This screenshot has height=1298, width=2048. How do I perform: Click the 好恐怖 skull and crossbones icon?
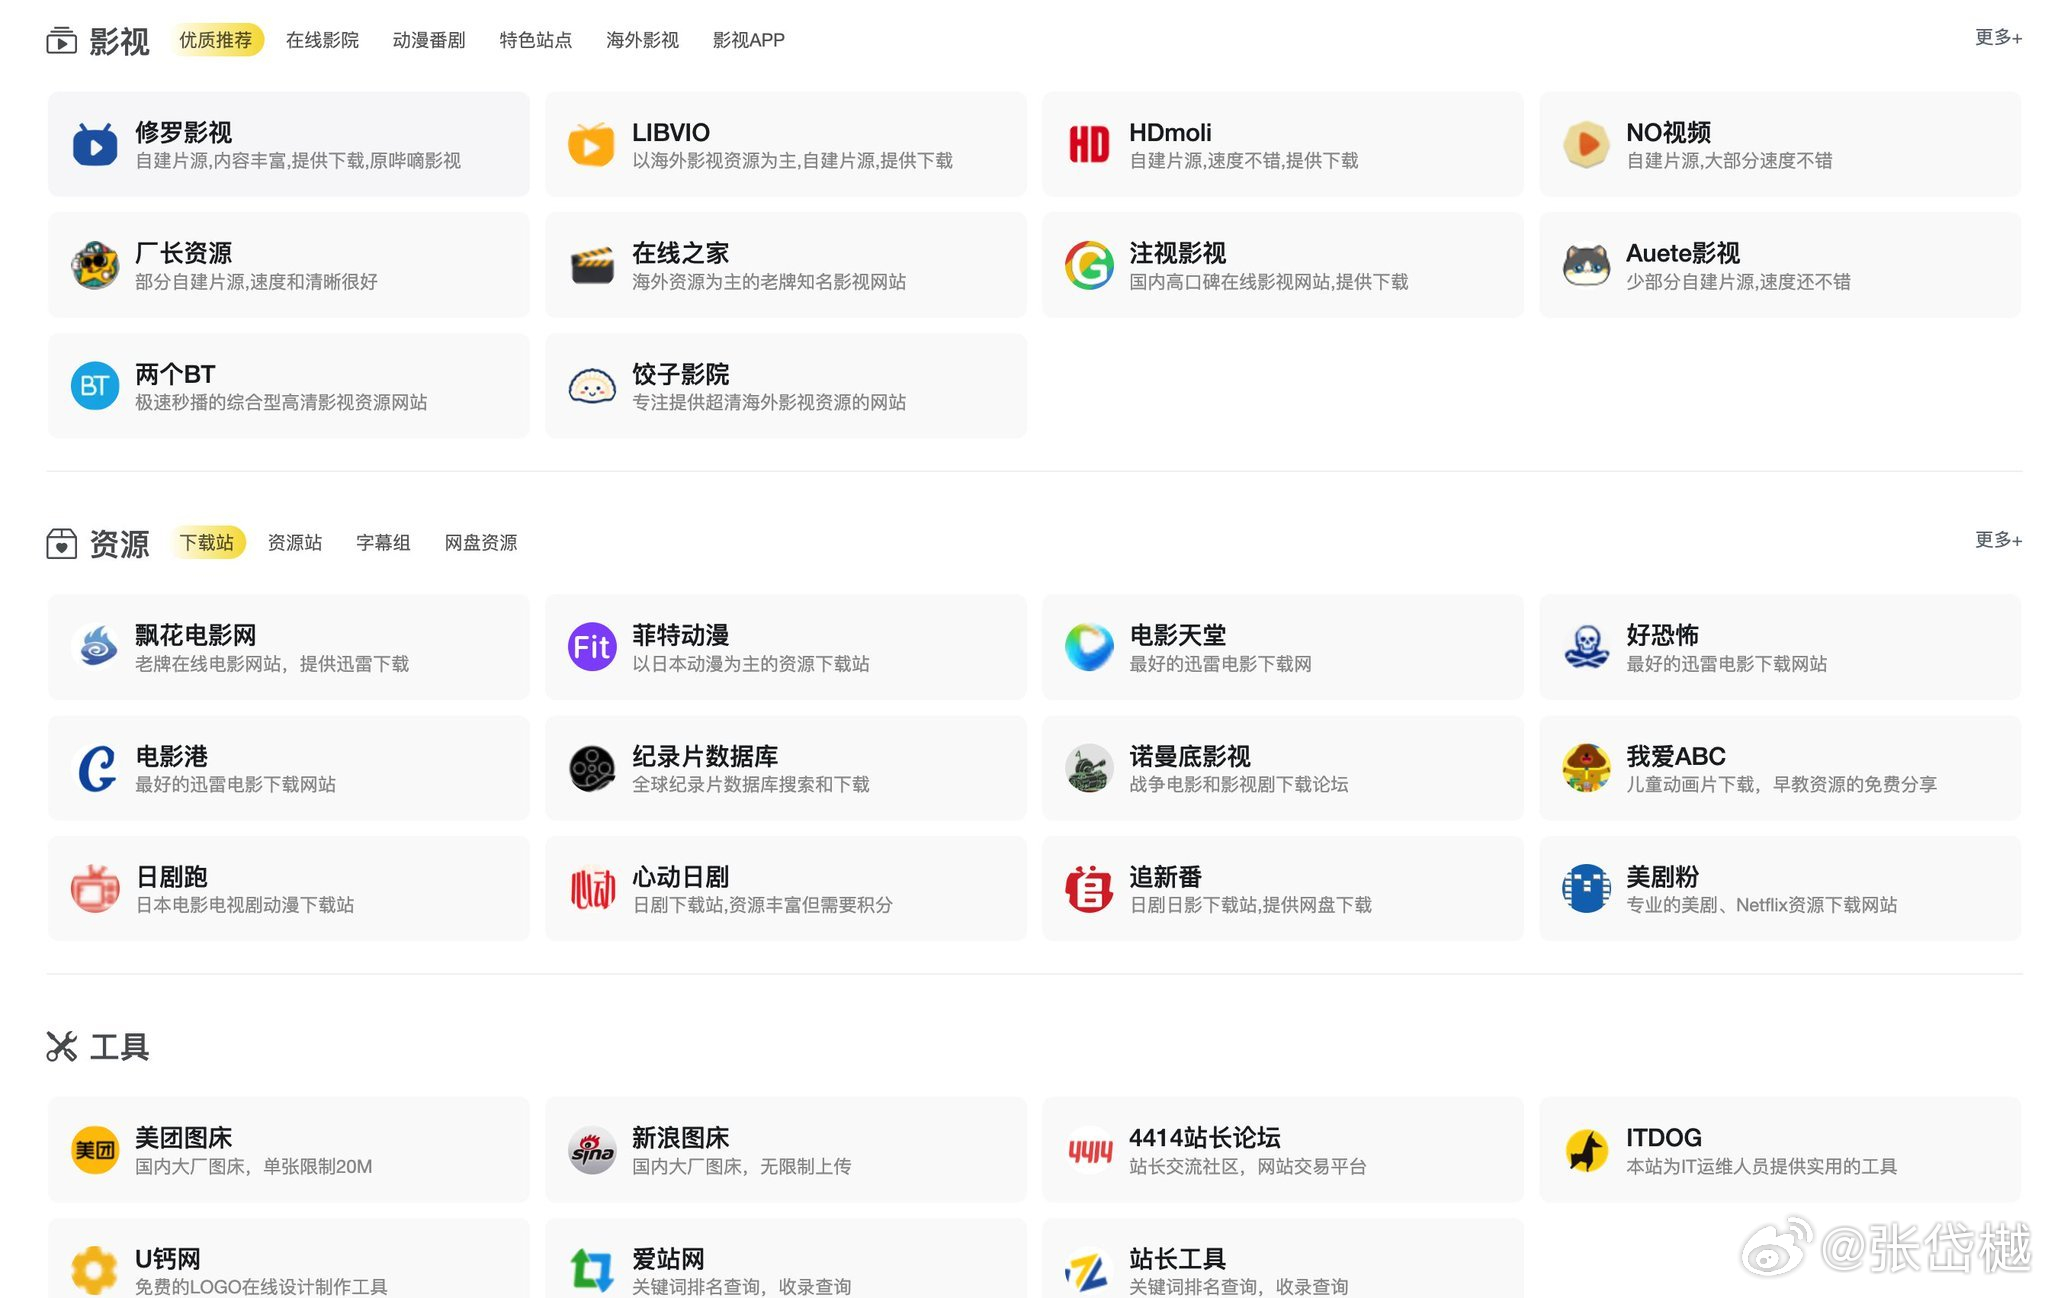[x=1586, y=647]
